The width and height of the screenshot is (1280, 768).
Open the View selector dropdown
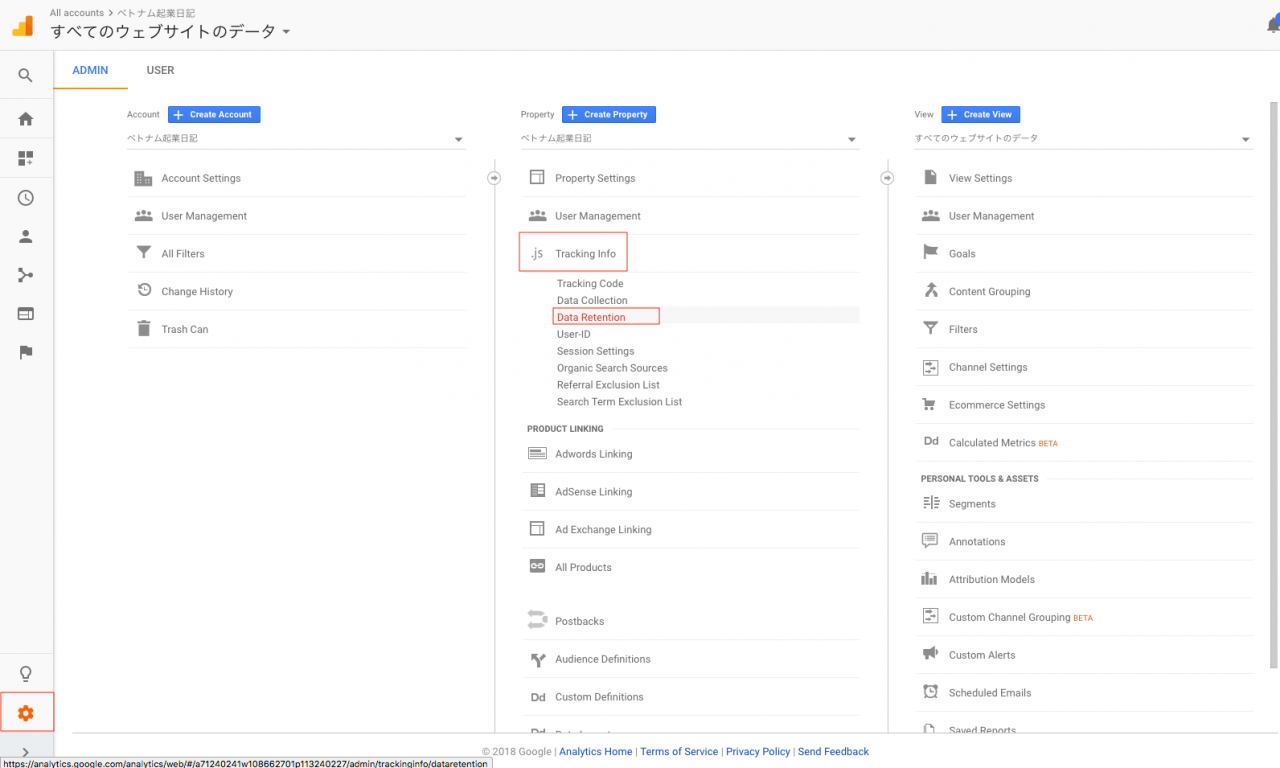(x=1083, y=139)
